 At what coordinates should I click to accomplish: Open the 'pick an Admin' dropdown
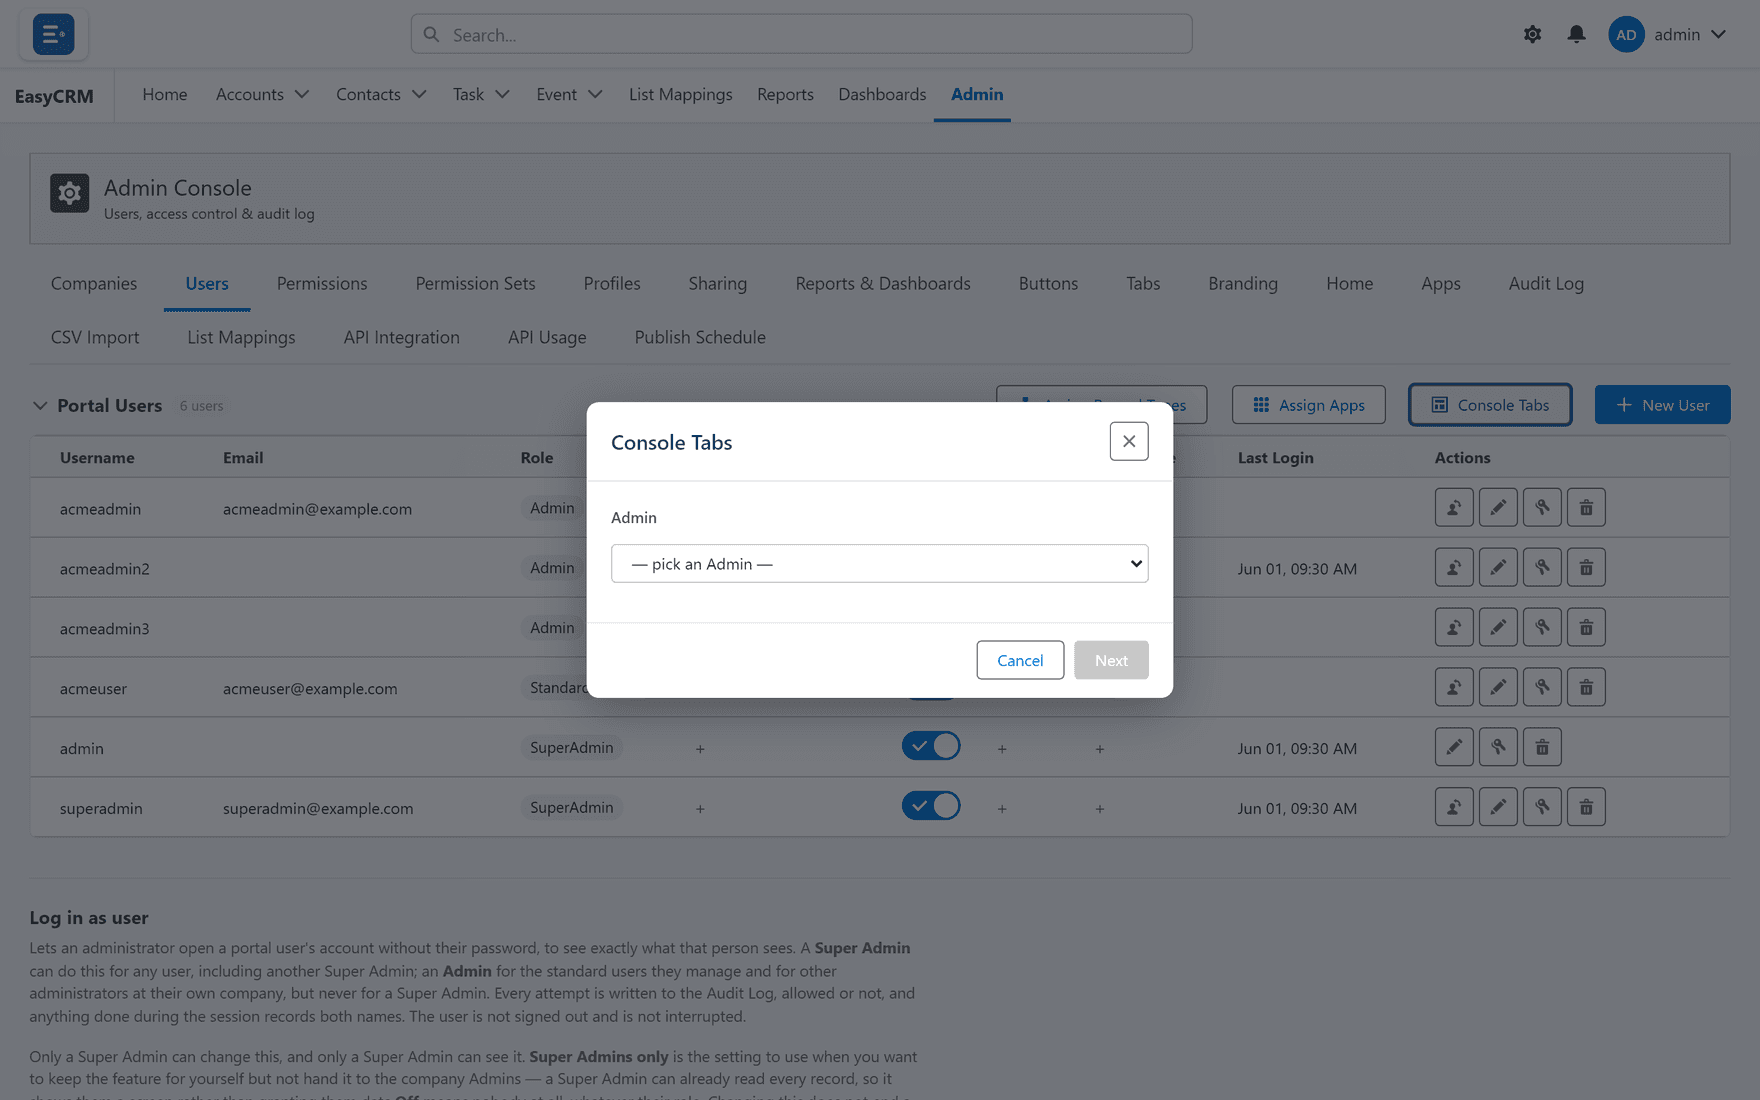click(x=879, y=563)
